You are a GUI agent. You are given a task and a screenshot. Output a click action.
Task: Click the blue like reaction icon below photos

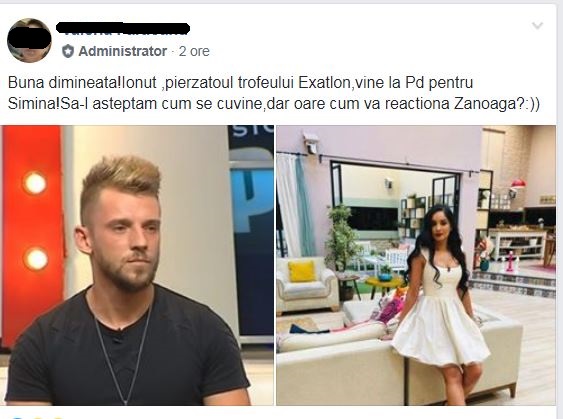17,418
